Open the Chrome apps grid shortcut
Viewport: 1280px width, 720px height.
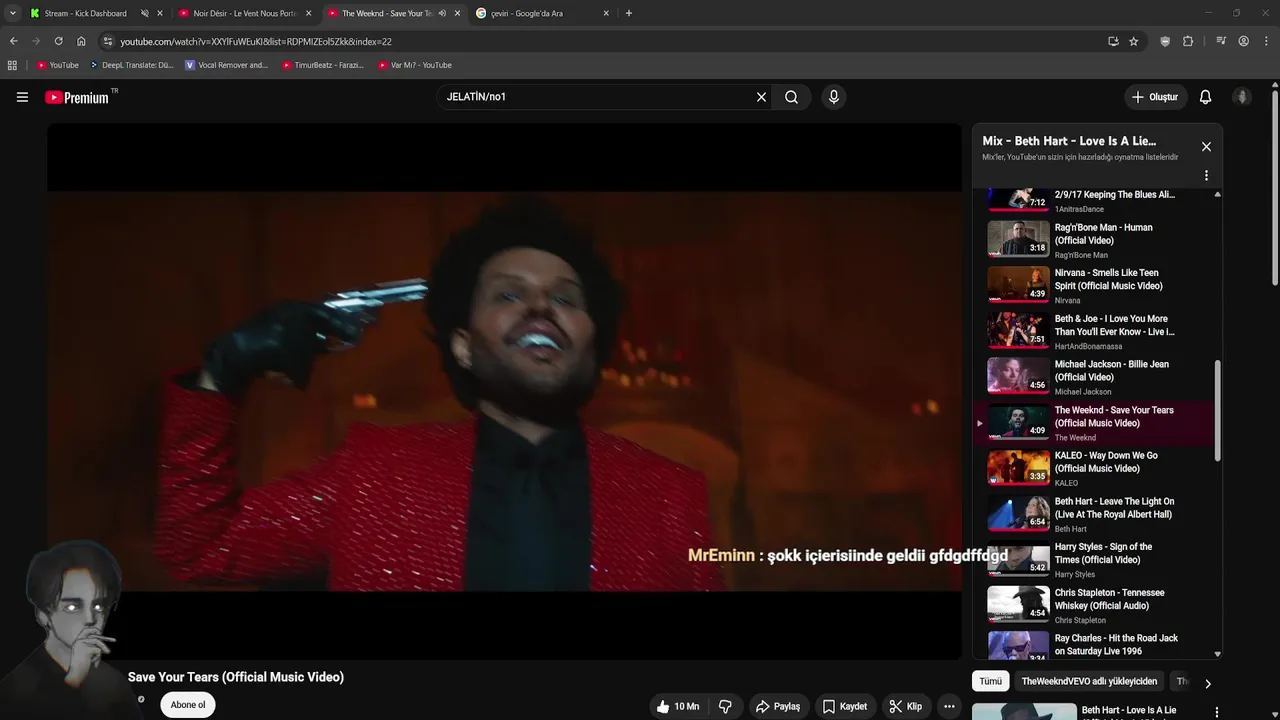point(12,65)
